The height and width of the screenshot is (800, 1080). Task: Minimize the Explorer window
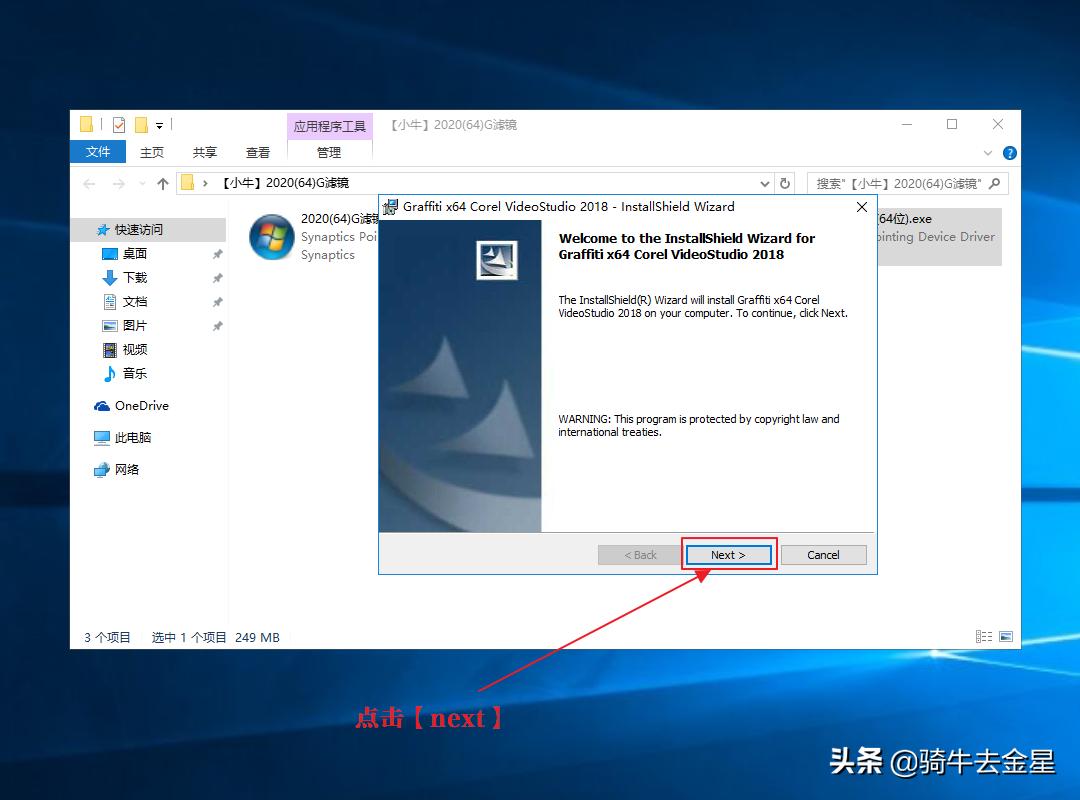[907, 124]
